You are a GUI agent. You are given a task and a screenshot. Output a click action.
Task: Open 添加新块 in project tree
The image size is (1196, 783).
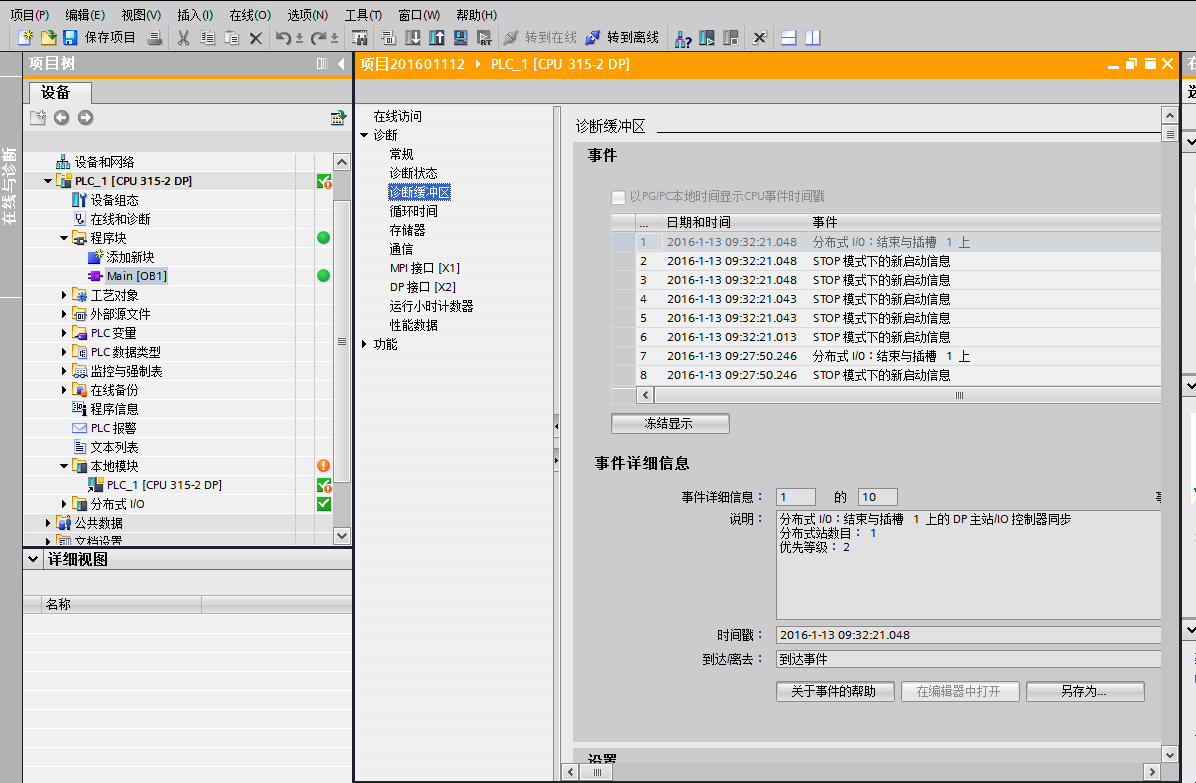(x=130, y=257)
